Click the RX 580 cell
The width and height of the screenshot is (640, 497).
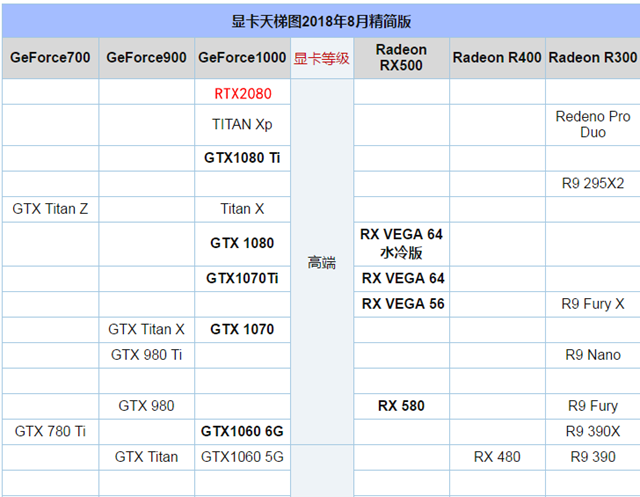pos(401,406)
